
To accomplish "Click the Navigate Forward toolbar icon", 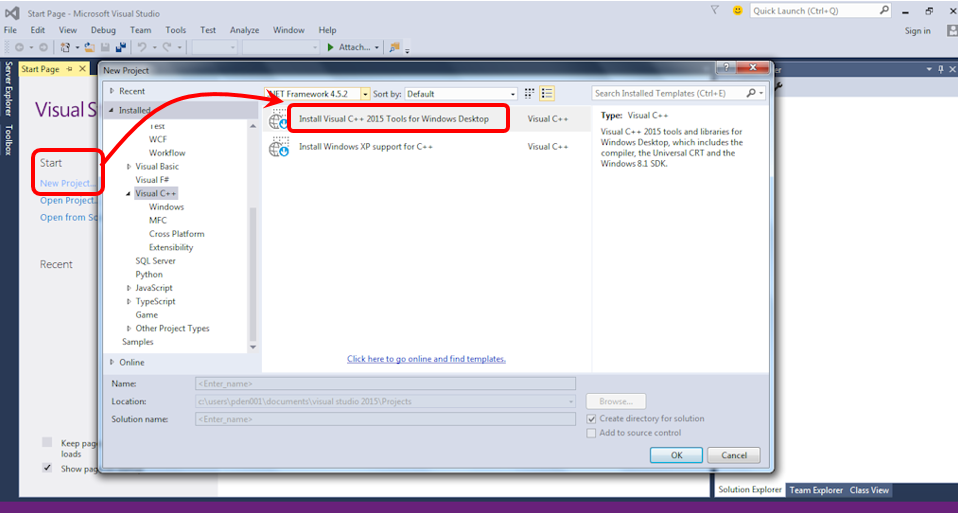I will 43,47.
